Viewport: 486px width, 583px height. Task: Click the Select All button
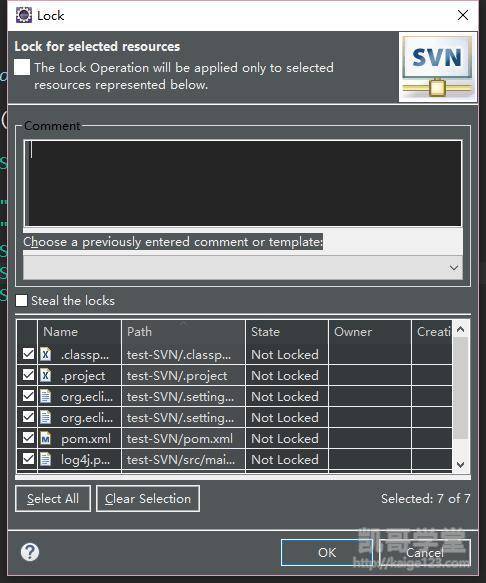click(x=53, y=499)
